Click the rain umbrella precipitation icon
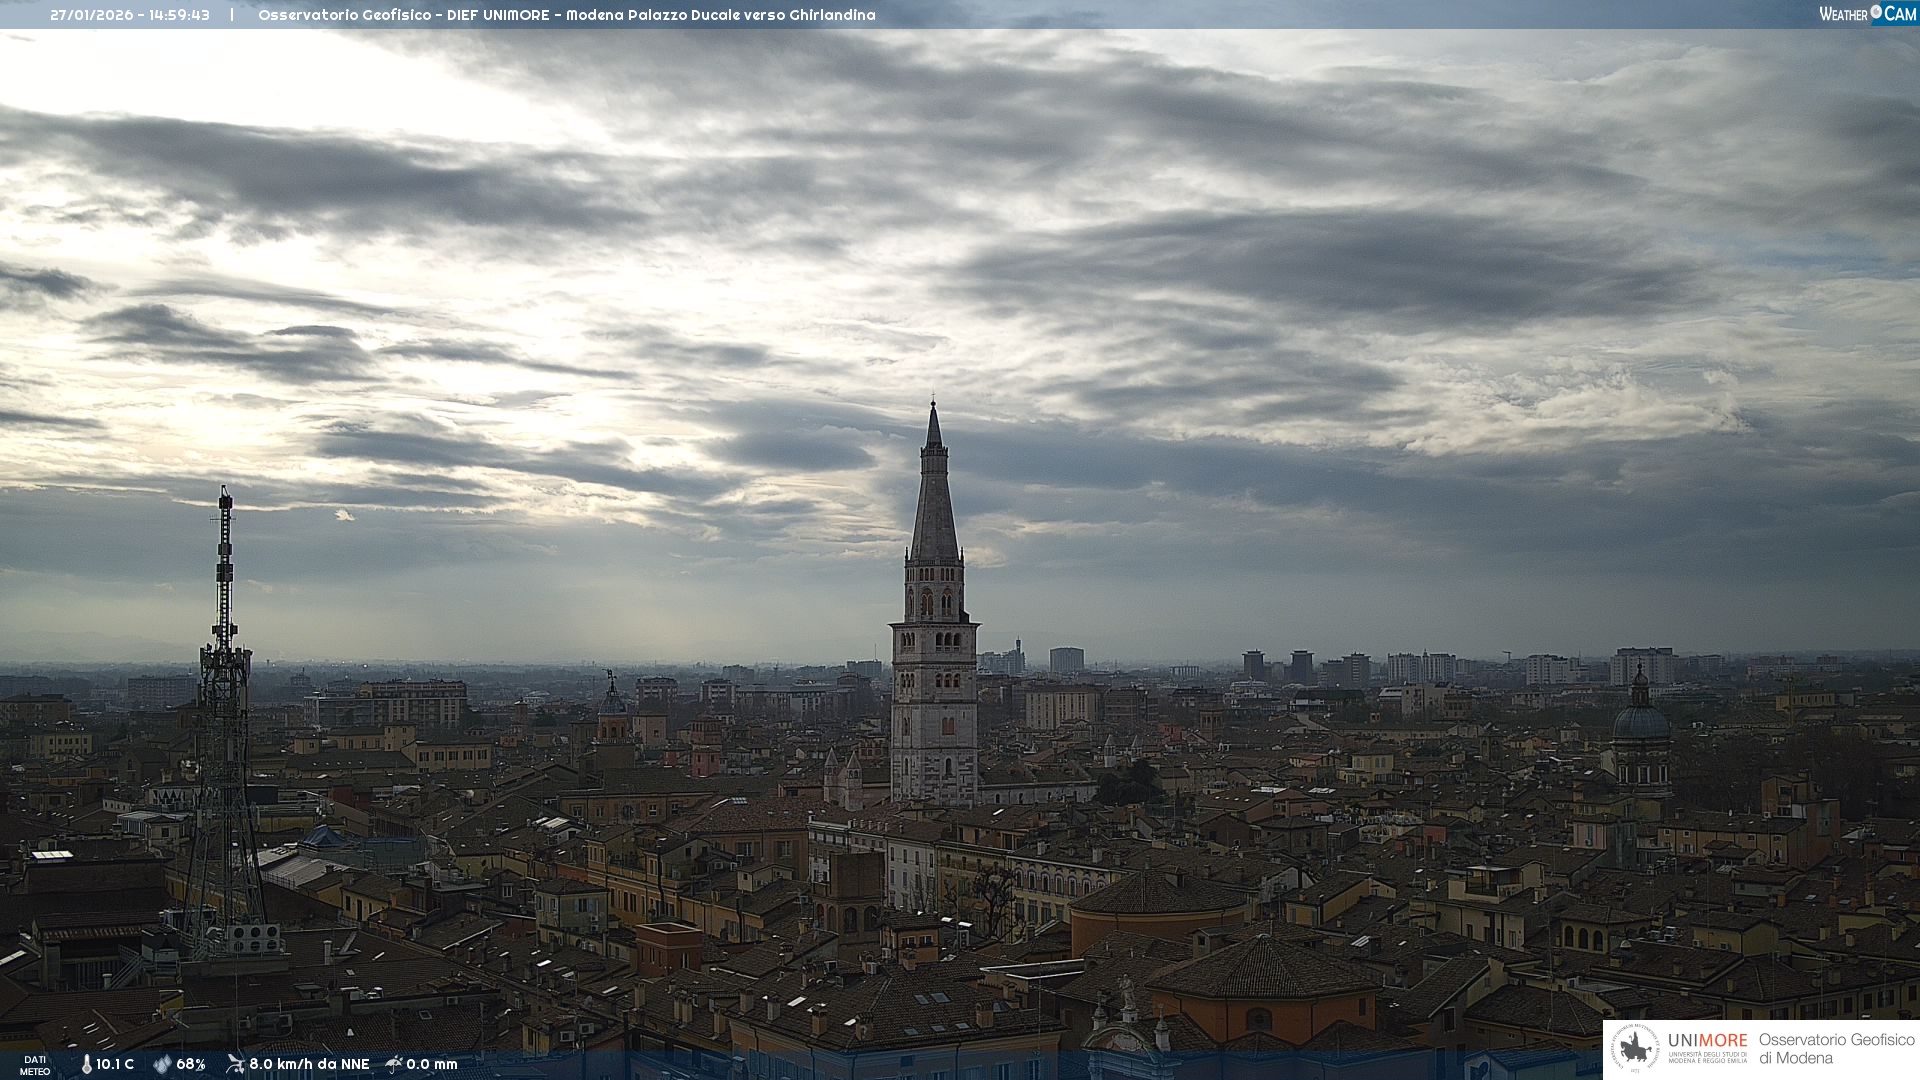The image size is (1920, 1080). coord(394,1064)
